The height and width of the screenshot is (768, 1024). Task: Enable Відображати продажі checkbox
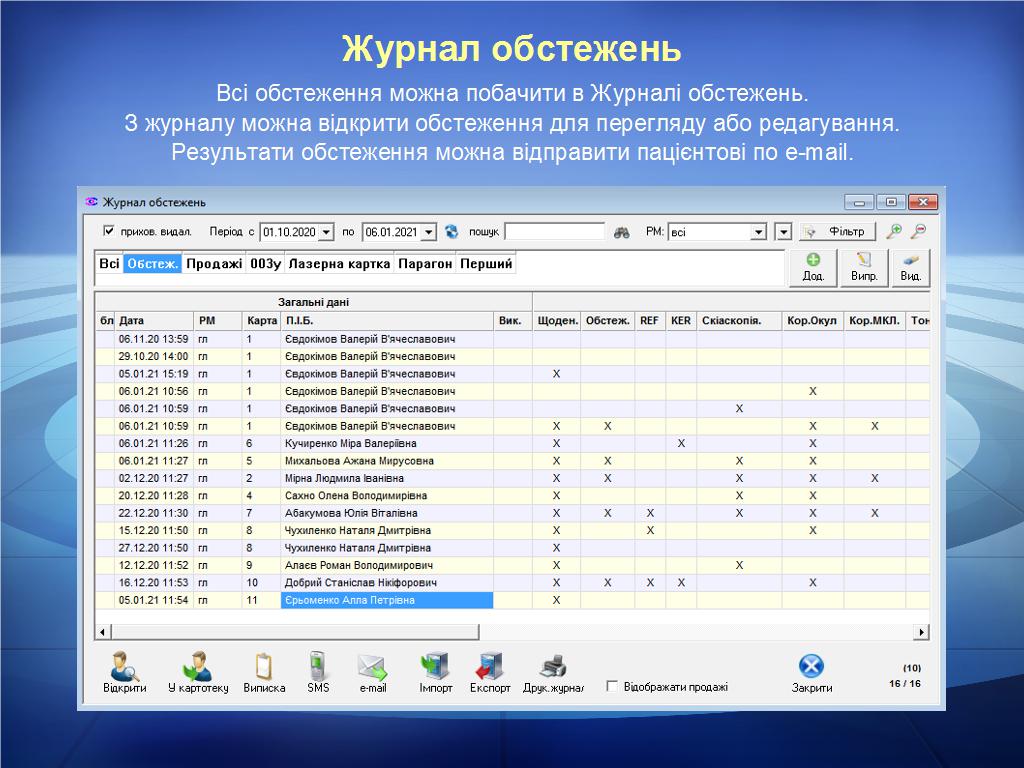click(612, 687)
